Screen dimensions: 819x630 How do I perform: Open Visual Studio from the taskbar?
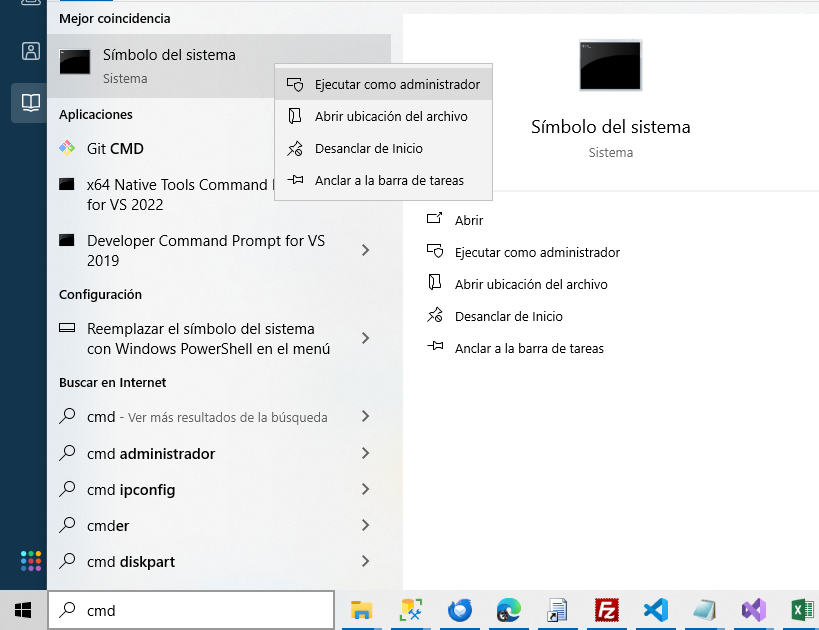pos(754,610)
